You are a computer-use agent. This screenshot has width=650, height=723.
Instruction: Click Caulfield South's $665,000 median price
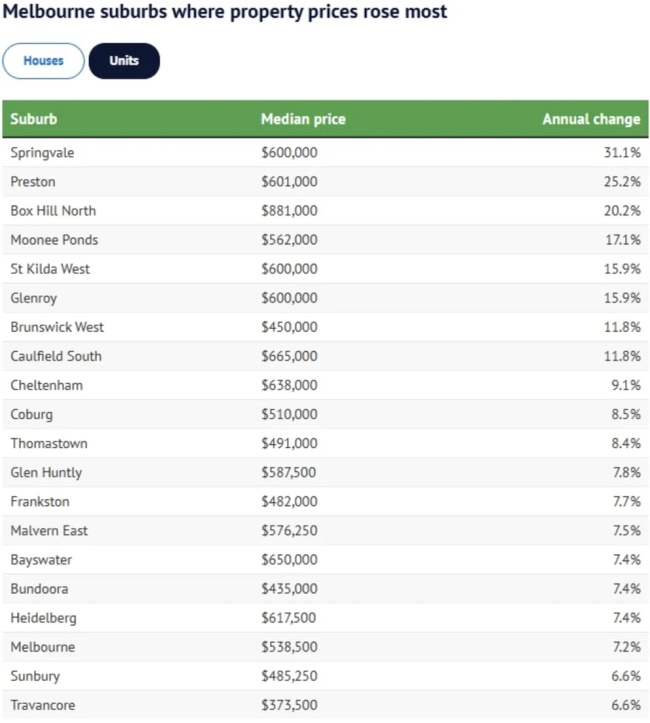pos(289,356)
